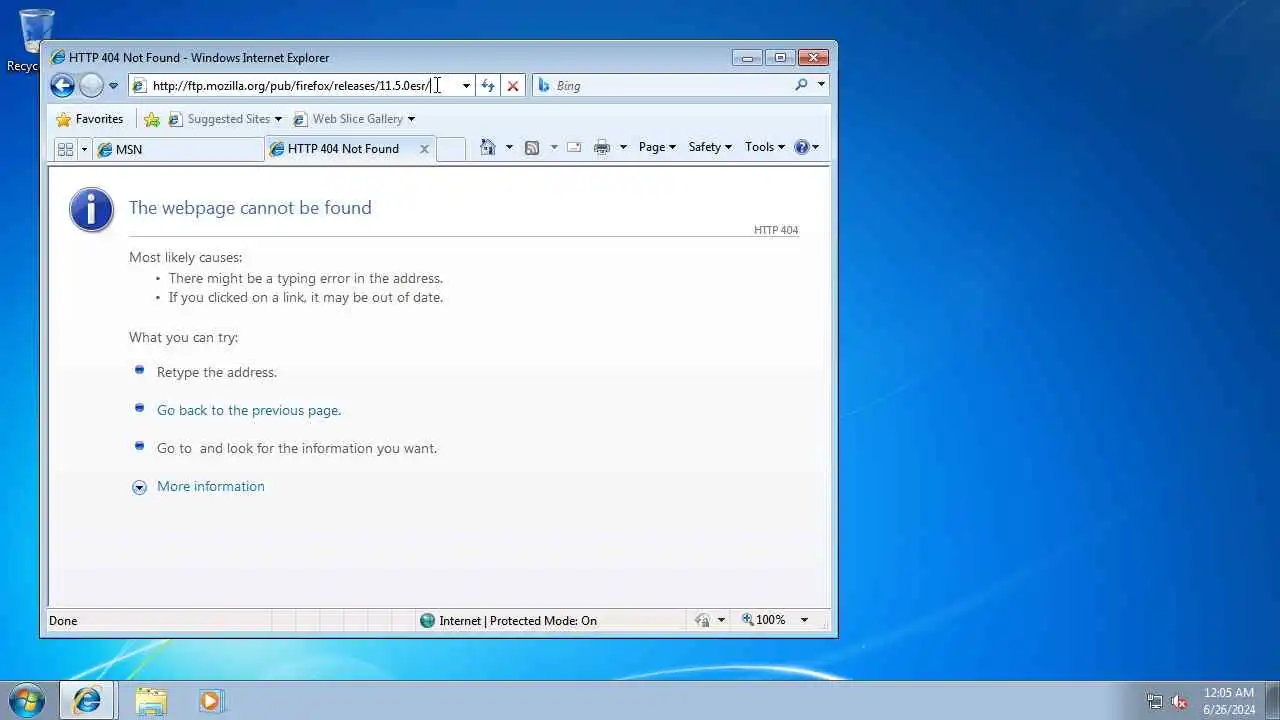Open the recent pages history dropdown
This screenshot has width=1280, height=720.
tap(113, 86)
